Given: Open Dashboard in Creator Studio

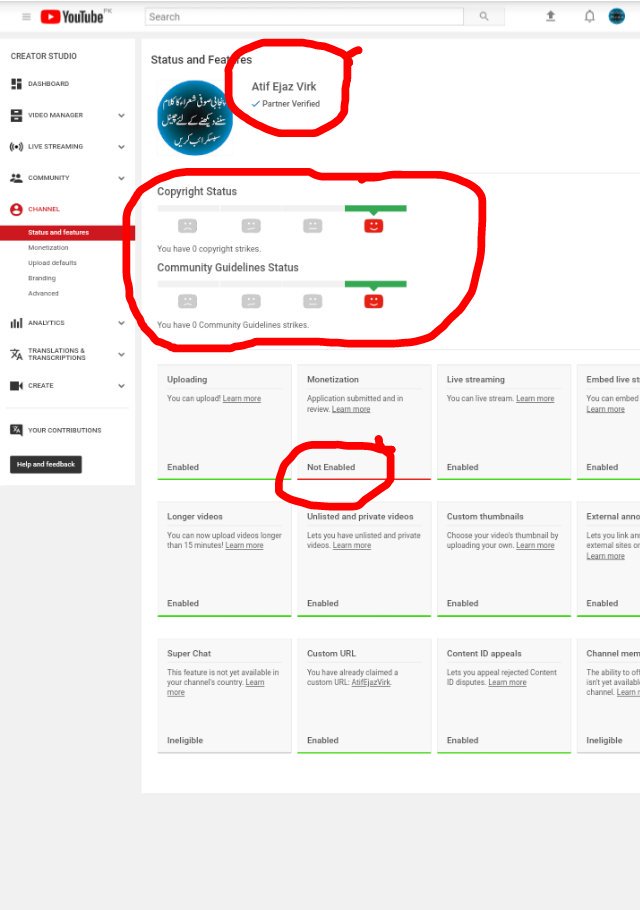Looking at the screenshot, I should 48,84.
